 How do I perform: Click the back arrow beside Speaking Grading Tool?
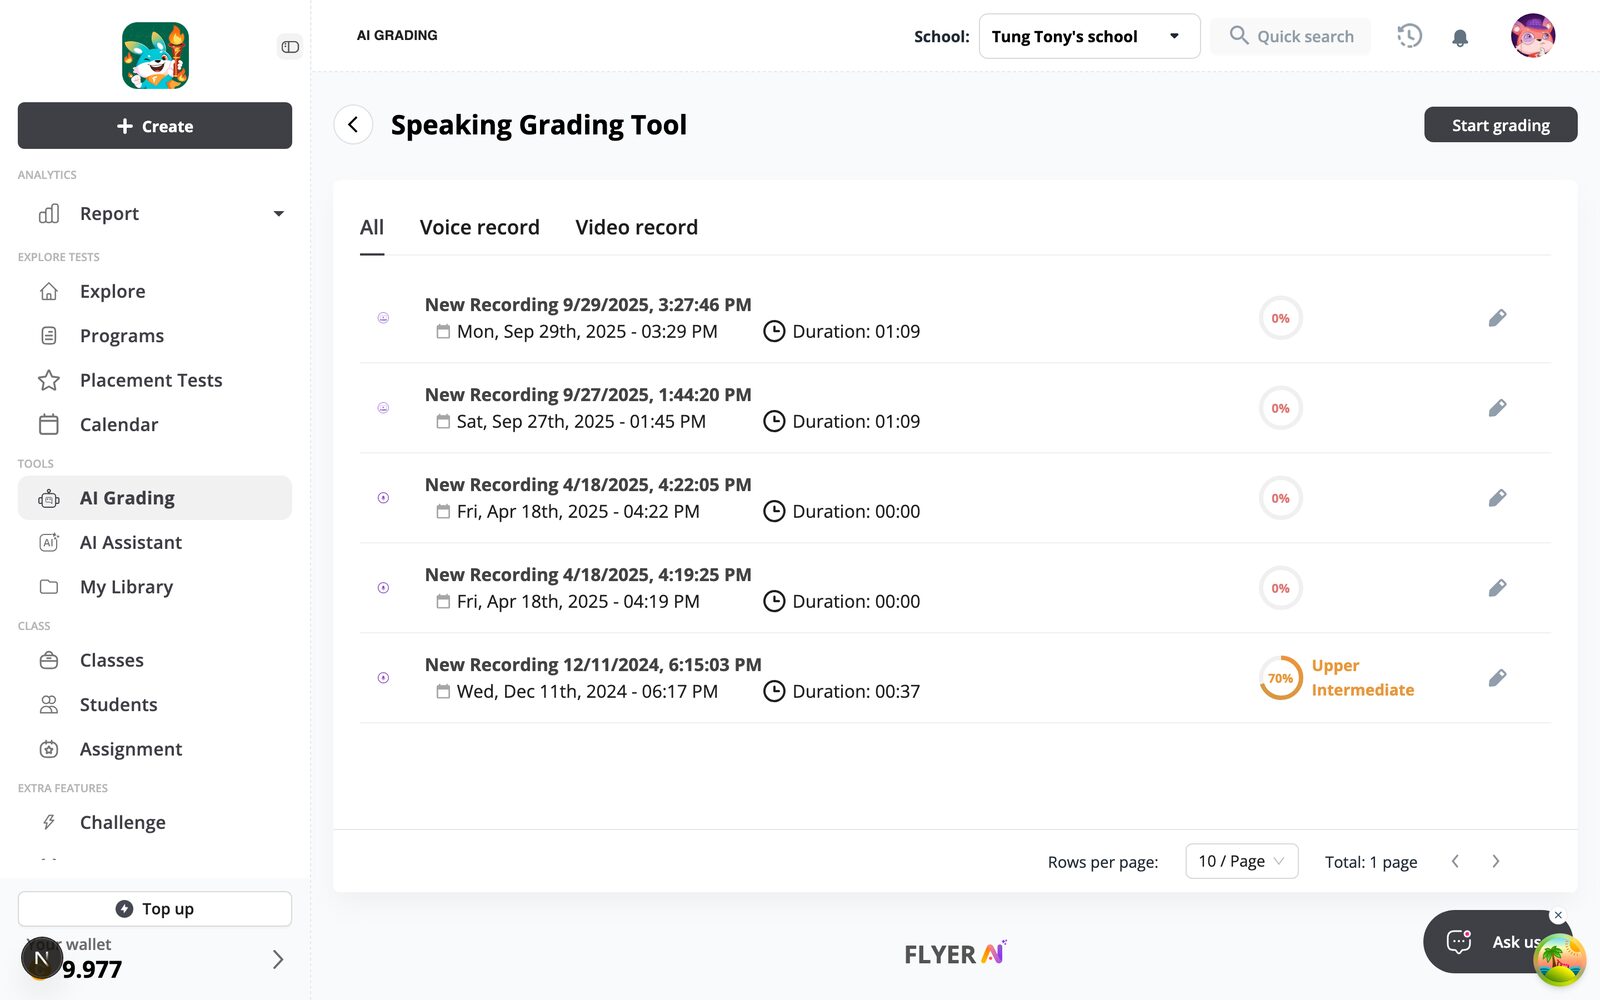pos(353,125)
